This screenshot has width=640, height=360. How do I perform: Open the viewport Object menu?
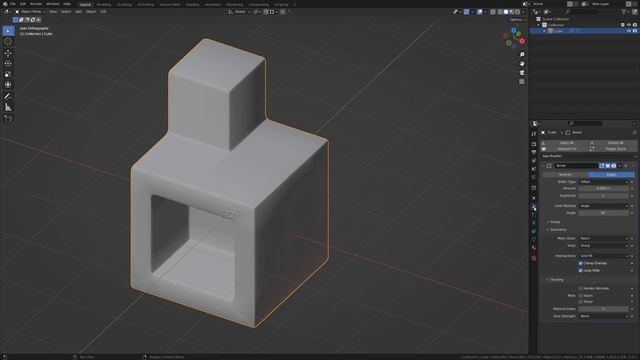click(91, 12)
